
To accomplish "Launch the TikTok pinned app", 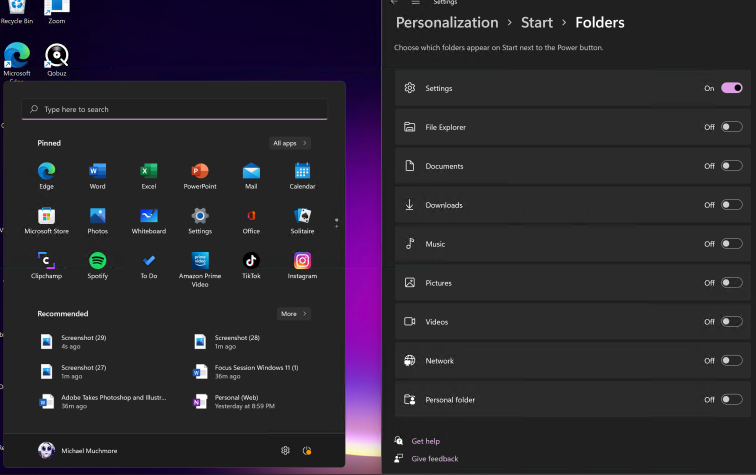I will pos(251,261).
